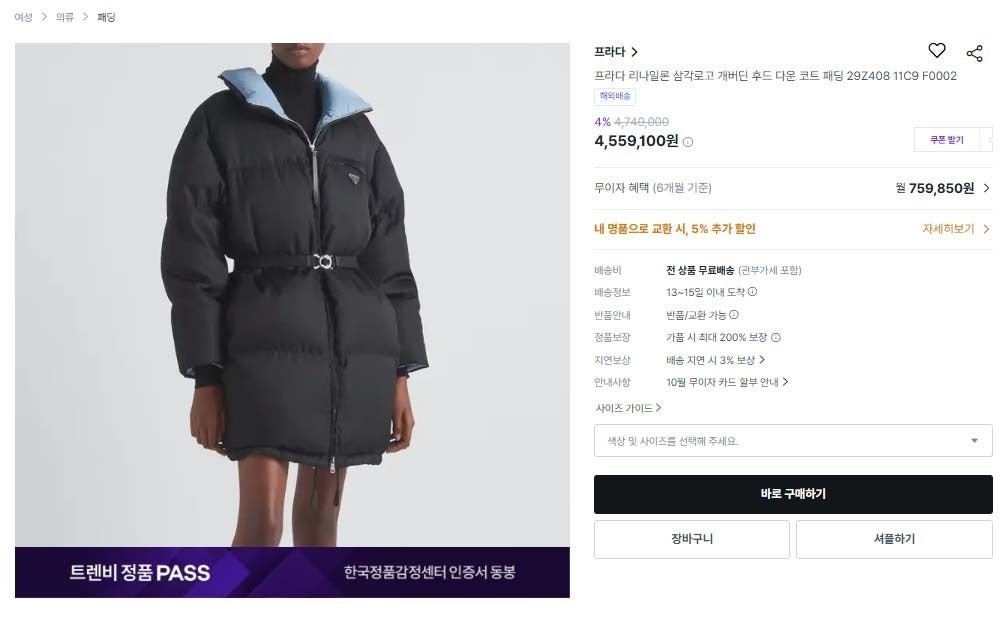Click 바로 구매하기 buy now button
Screen dimensions: 1005x621
coord(793,494)
